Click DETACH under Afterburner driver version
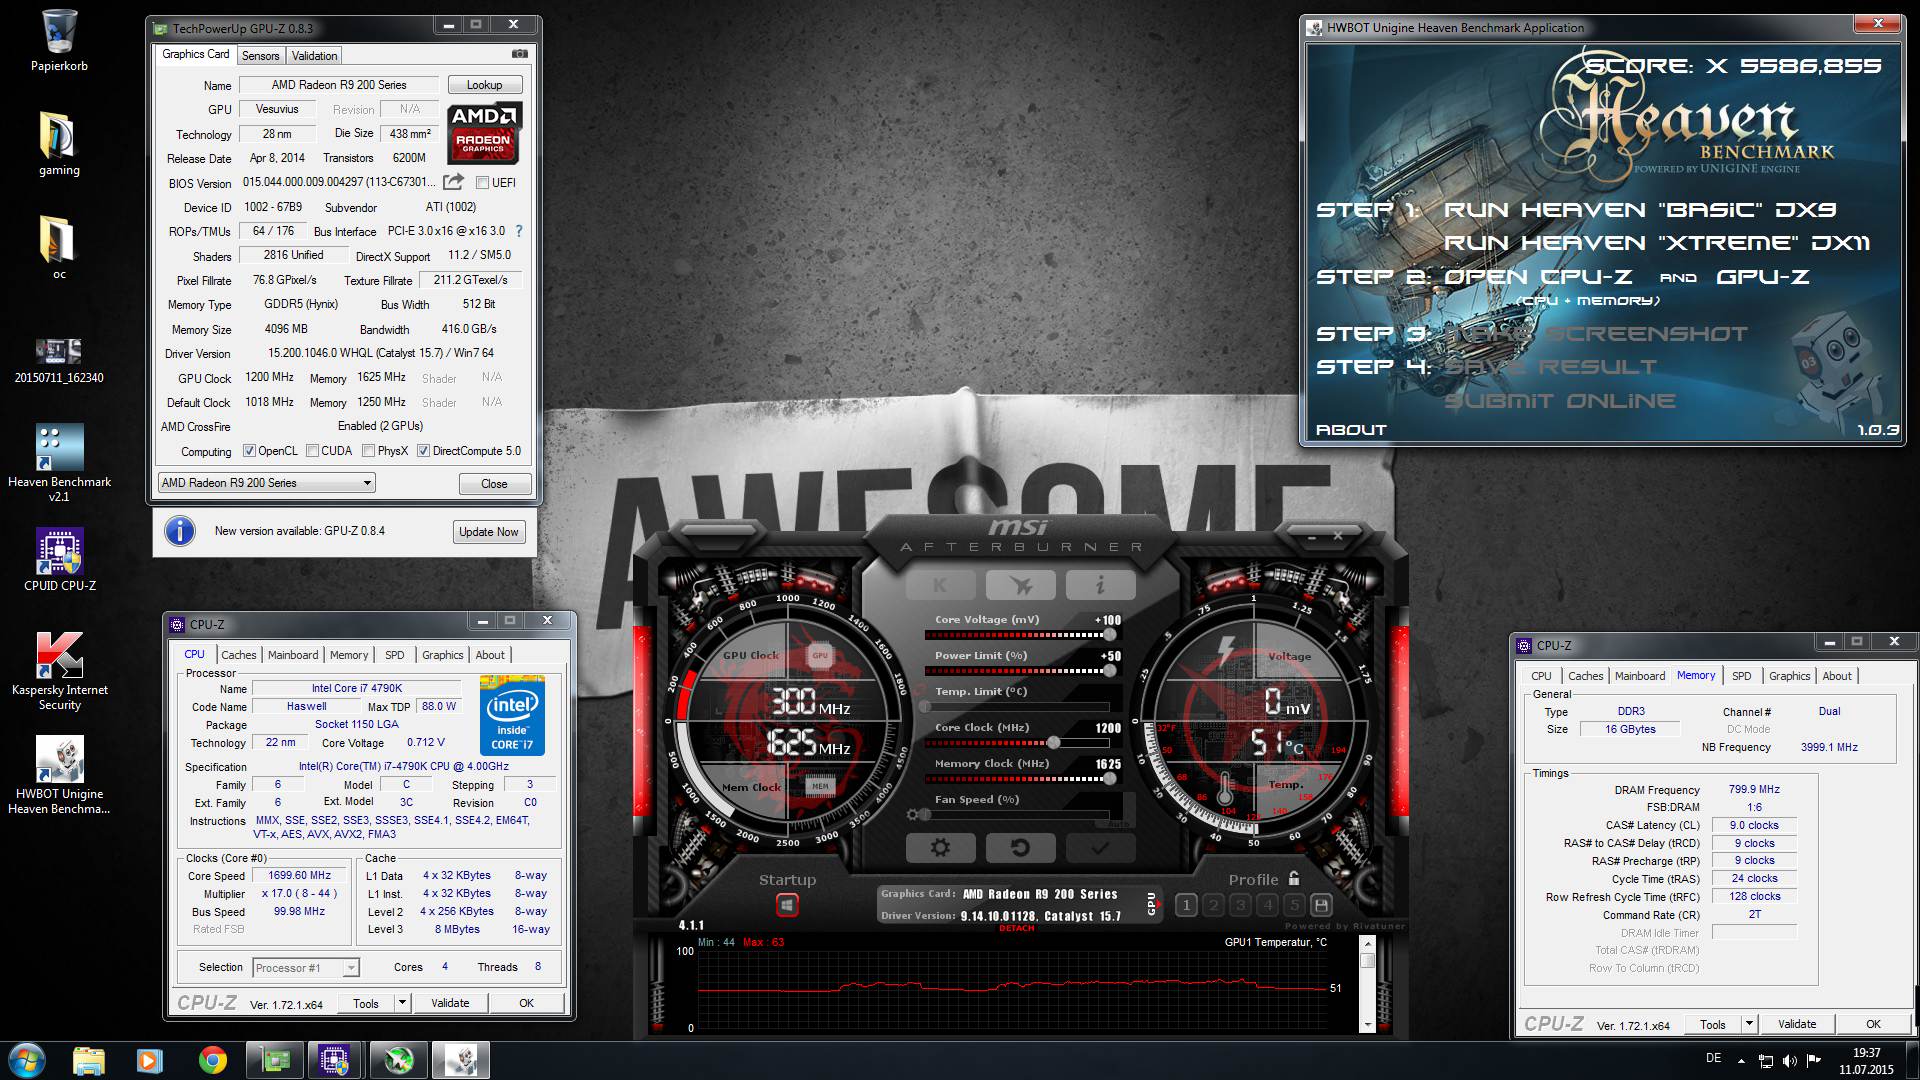 (x=1016, y=929)
